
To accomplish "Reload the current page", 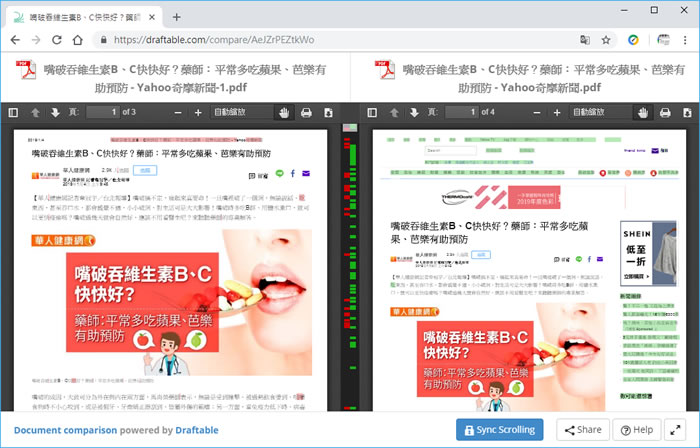I will point(57,40).
